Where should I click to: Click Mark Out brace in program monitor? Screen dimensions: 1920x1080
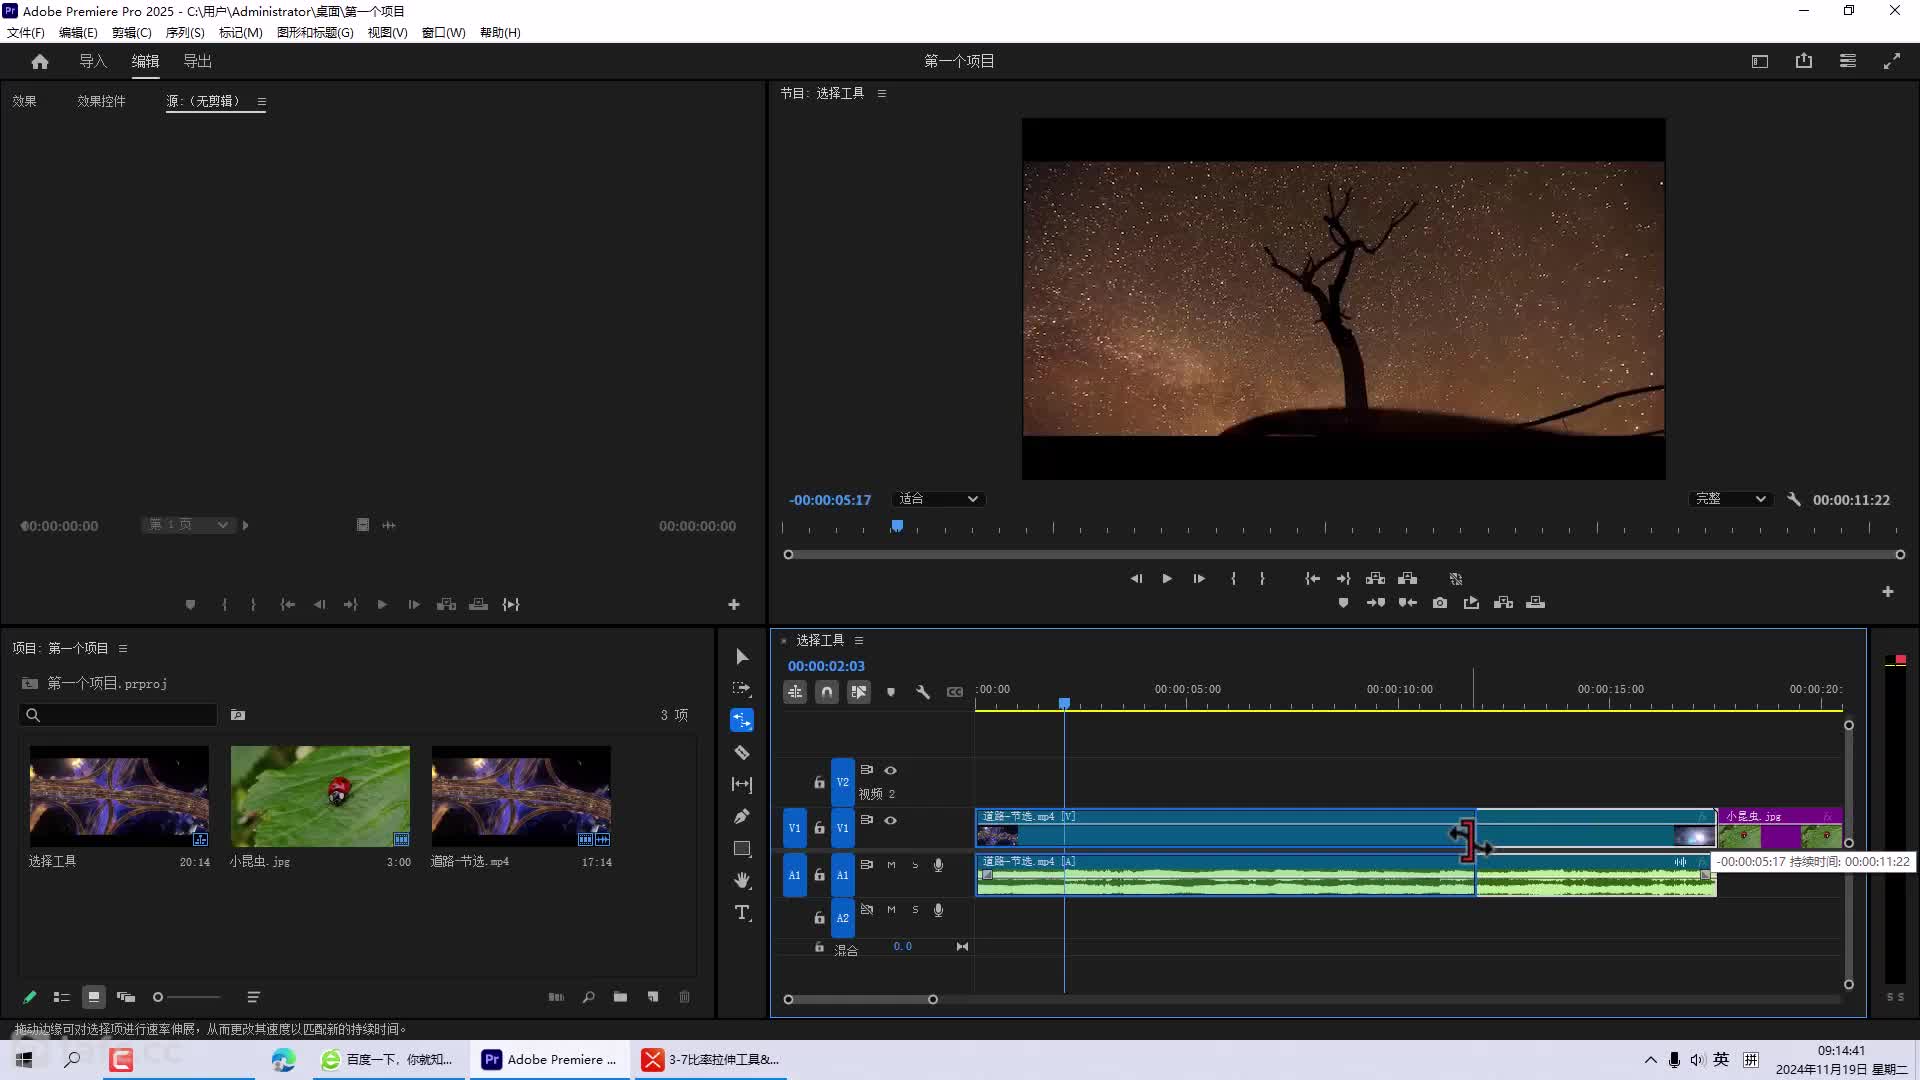coord(1262,579)
